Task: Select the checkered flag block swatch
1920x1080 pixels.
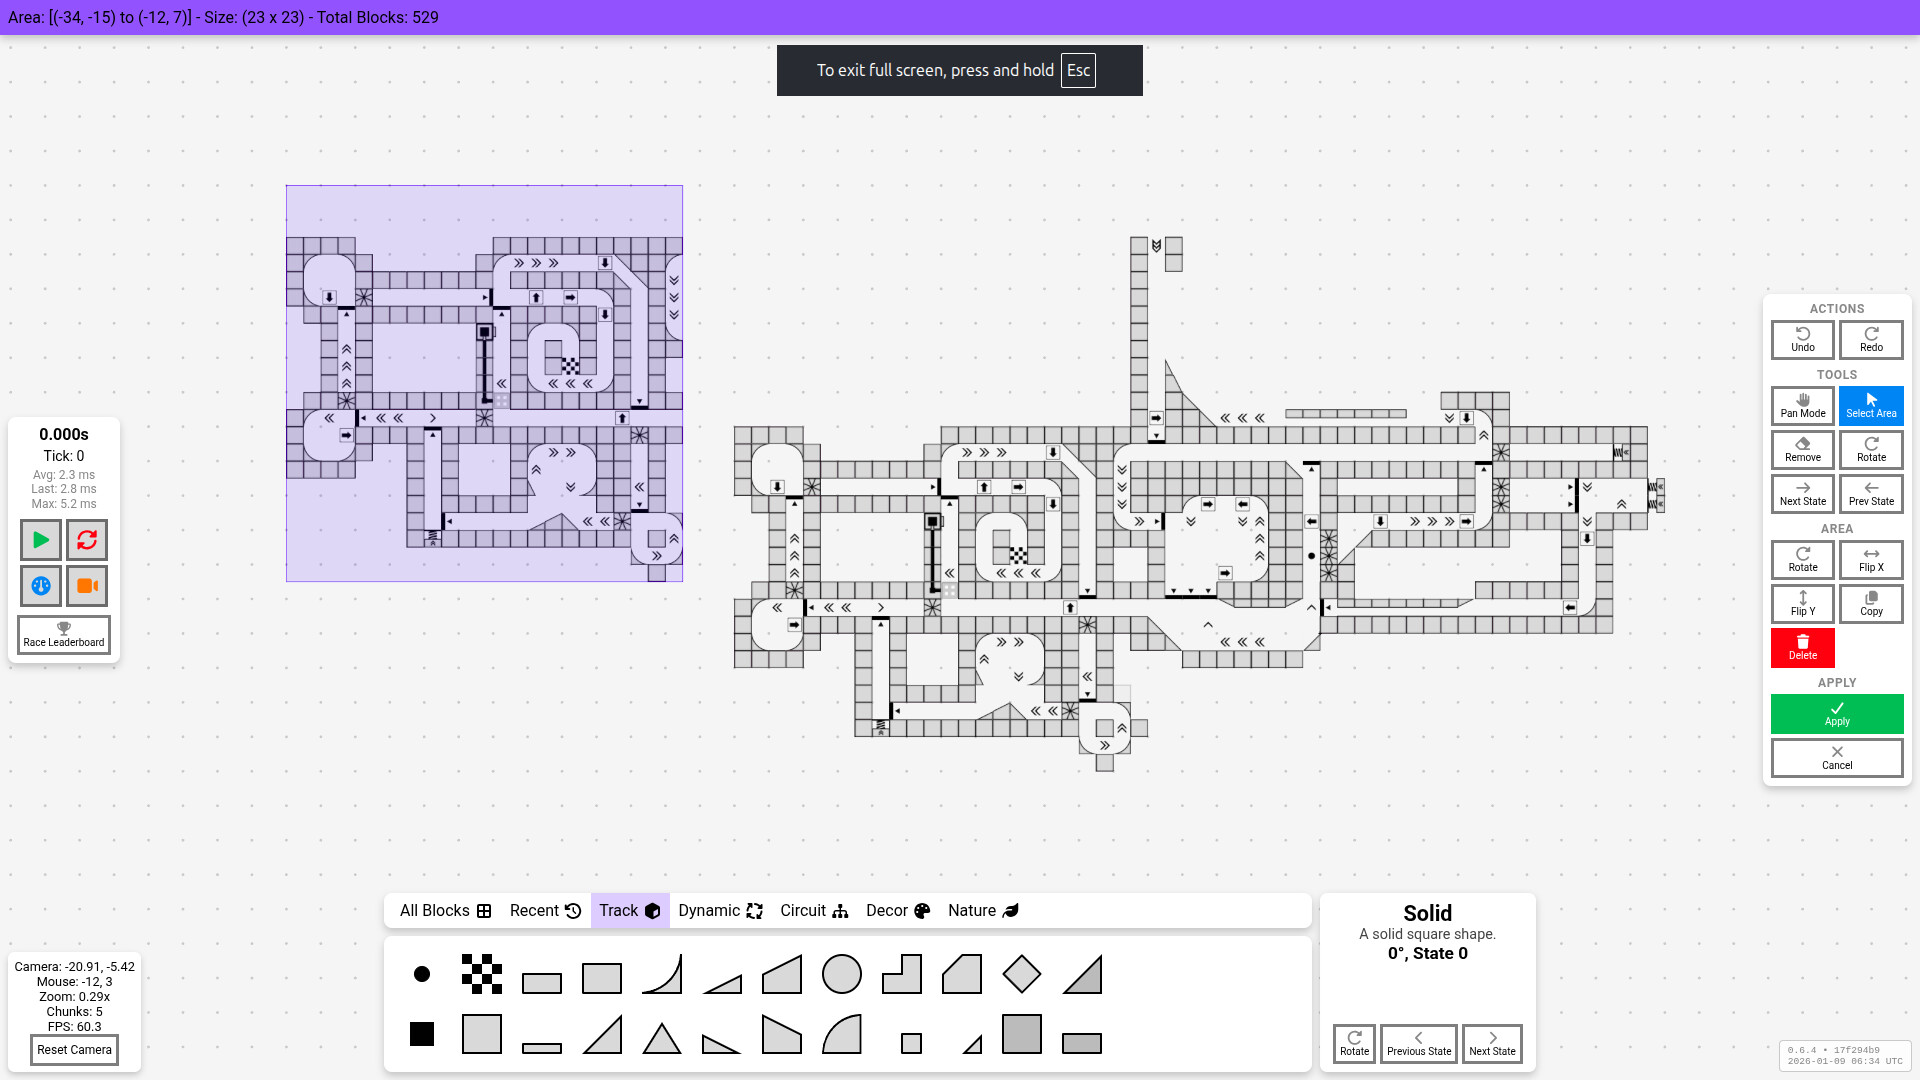Action: point(482,974)
